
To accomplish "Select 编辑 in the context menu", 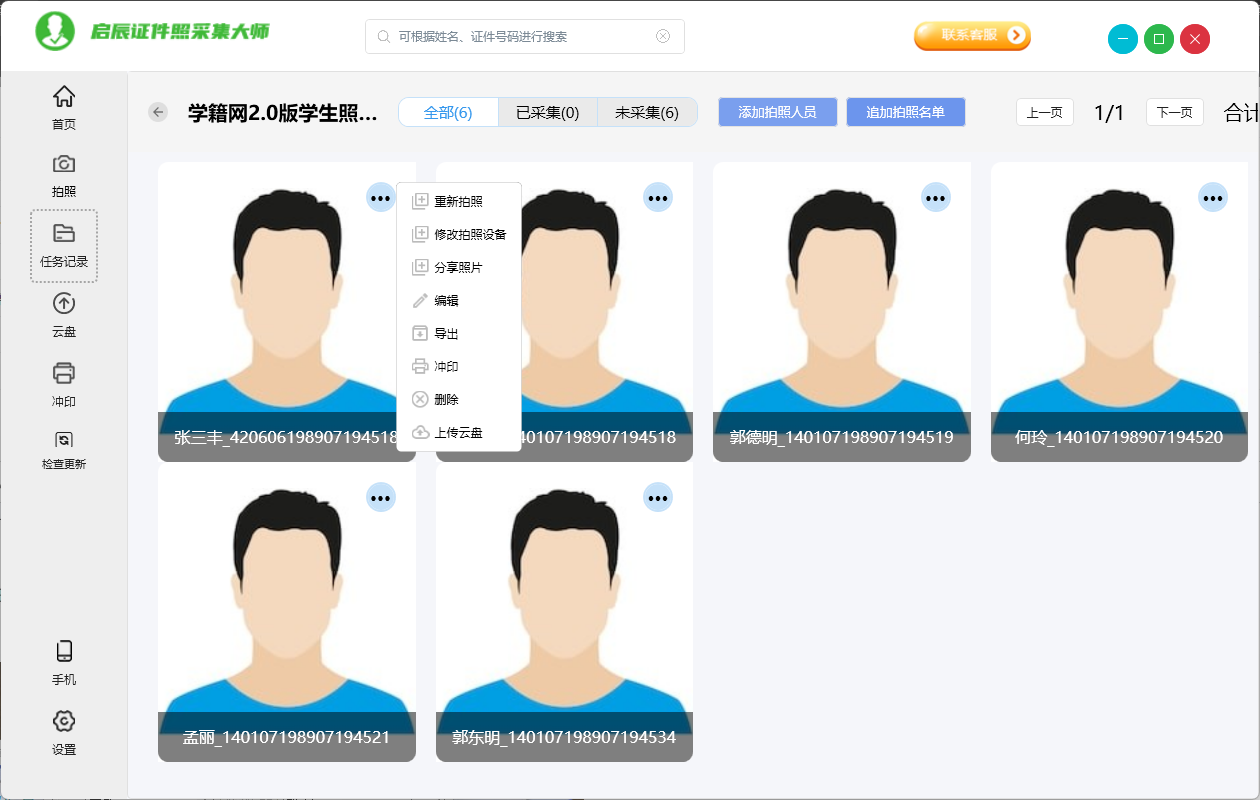I will click(x=459, y=300).
